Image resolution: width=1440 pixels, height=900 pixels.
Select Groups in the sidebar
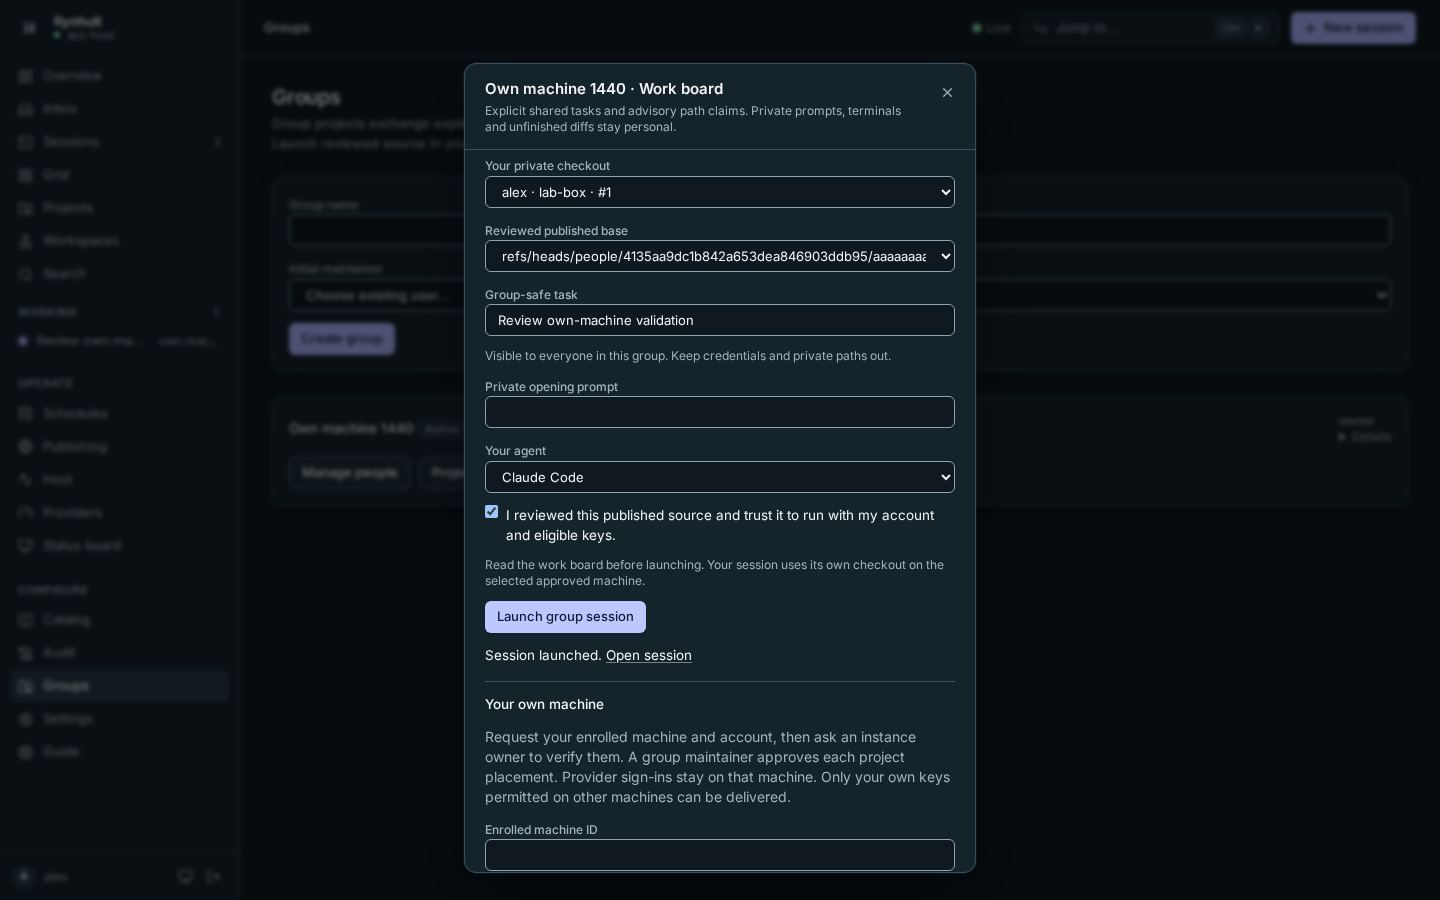tap(120, 686)
